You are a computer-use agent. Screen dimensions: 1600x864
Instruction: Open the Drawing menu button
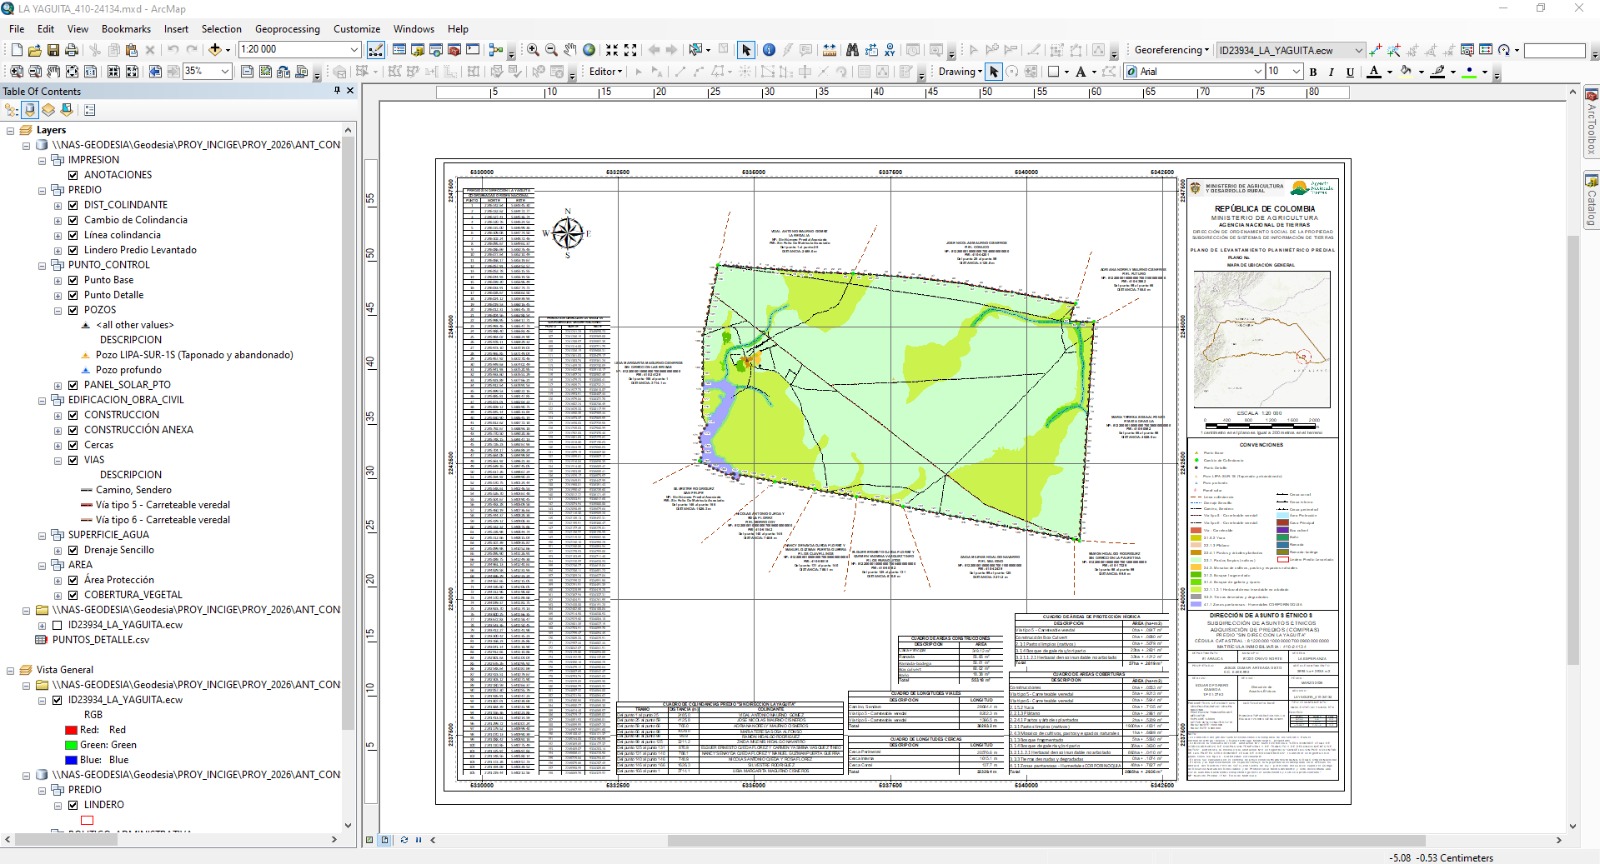tap(960, 72)
